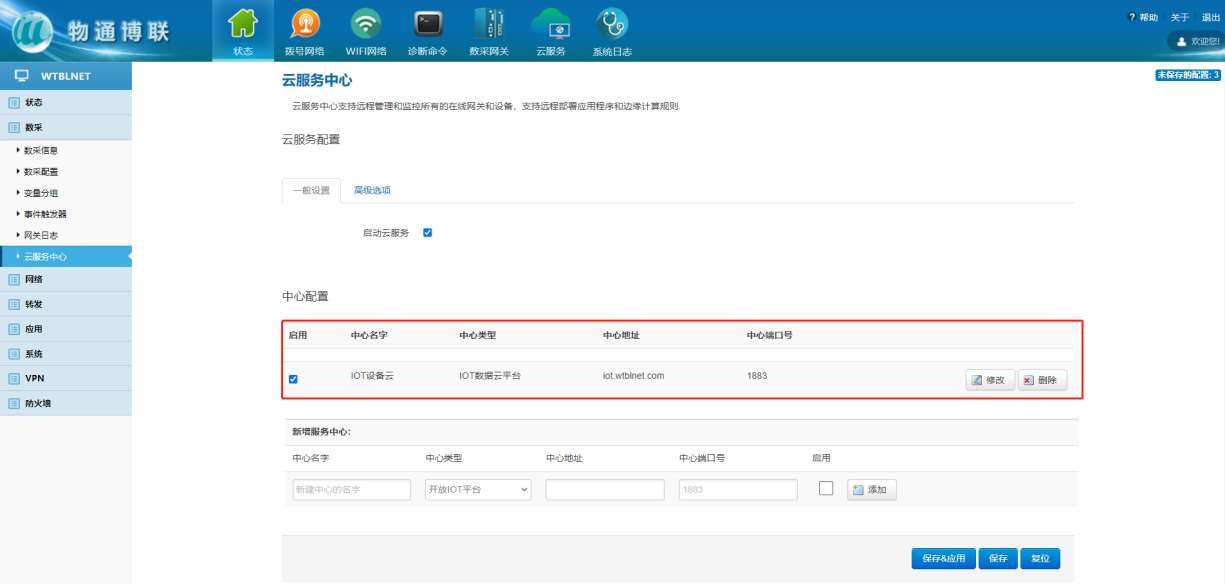Switch to the 高级选项 tab
Viewport: 1225px width, 584px height.
[x=372, y=190]
